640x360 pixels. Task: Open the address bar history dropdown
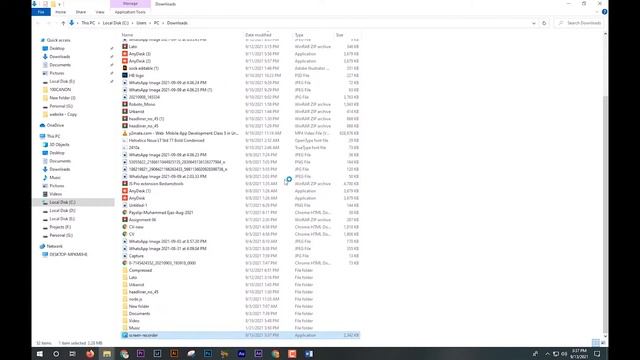coord(533,23)
